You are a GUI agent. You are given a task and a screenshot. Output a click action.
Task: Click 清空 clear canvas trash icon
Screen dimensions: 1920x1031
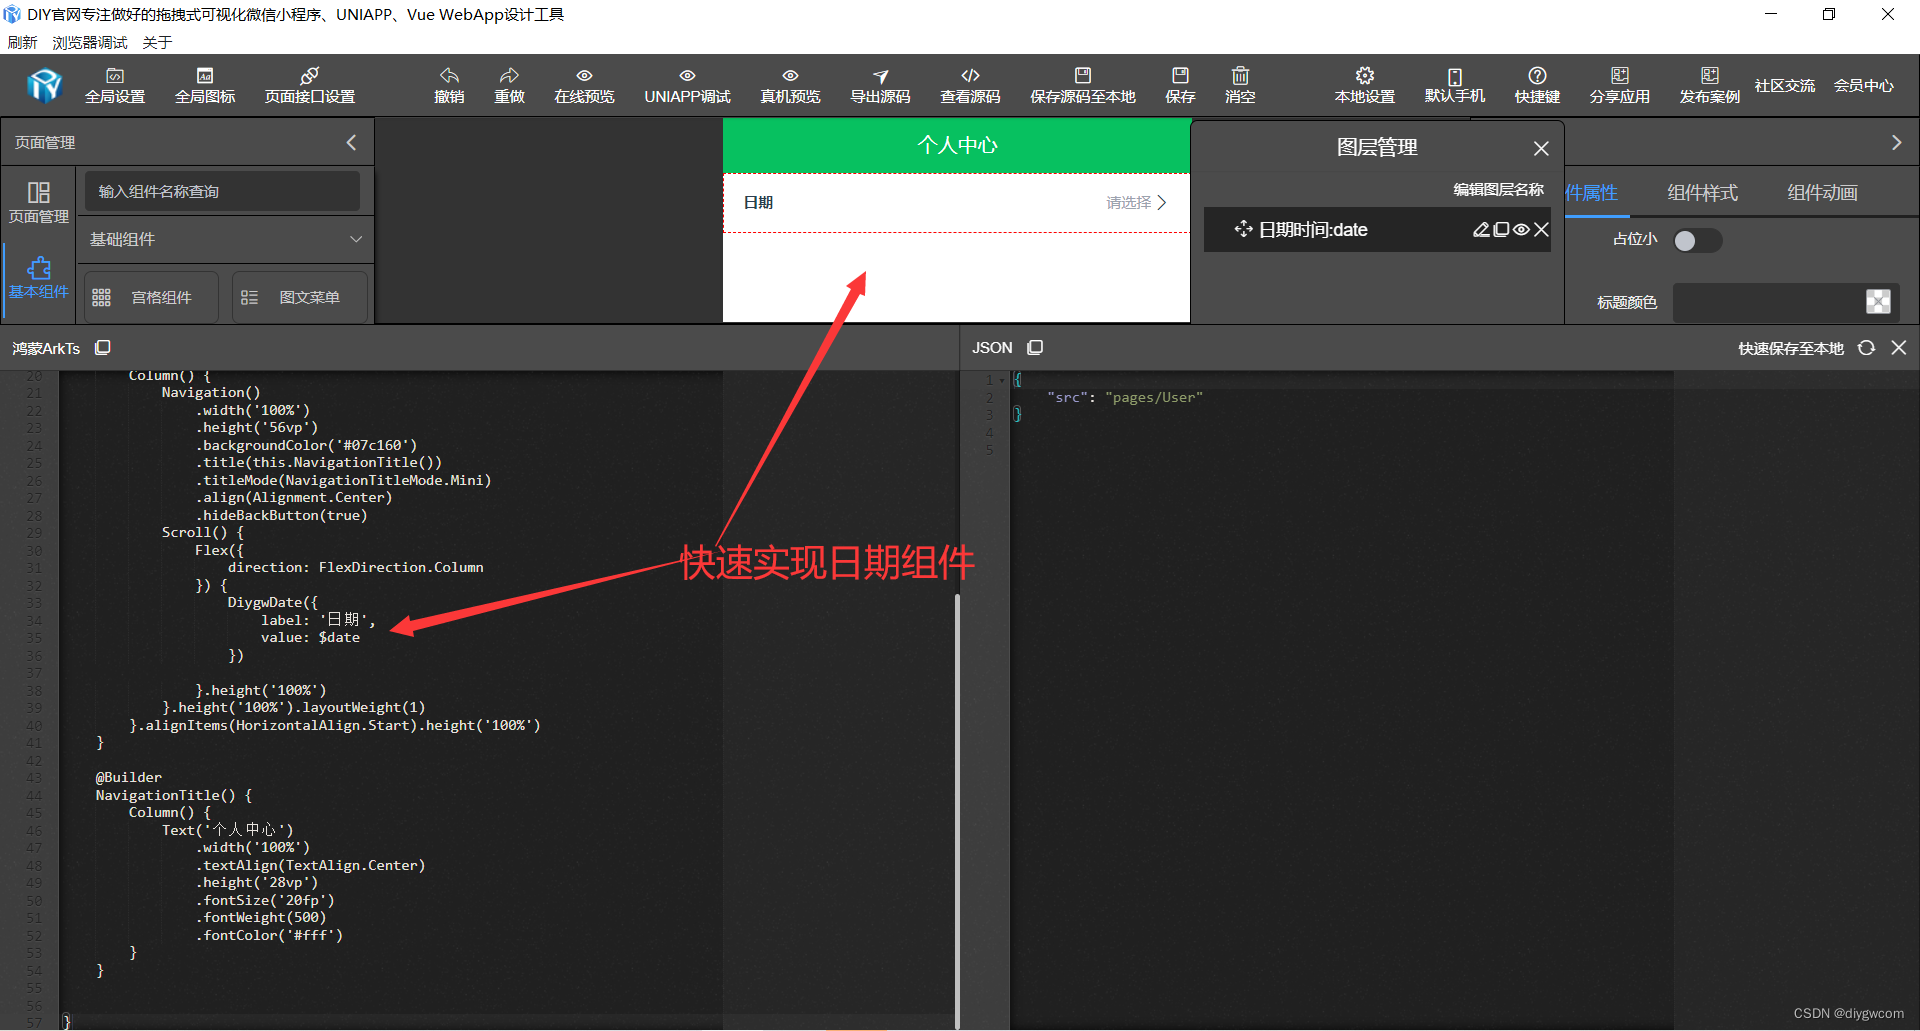1240,86
